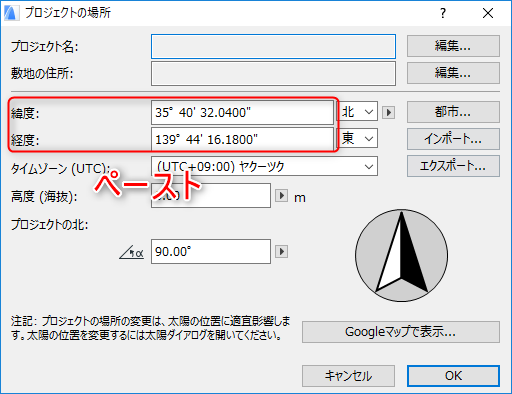The width and height of the screenshot is (512, 394).
Task: Click the エクスポート export button
Action: tap(453, 166)
